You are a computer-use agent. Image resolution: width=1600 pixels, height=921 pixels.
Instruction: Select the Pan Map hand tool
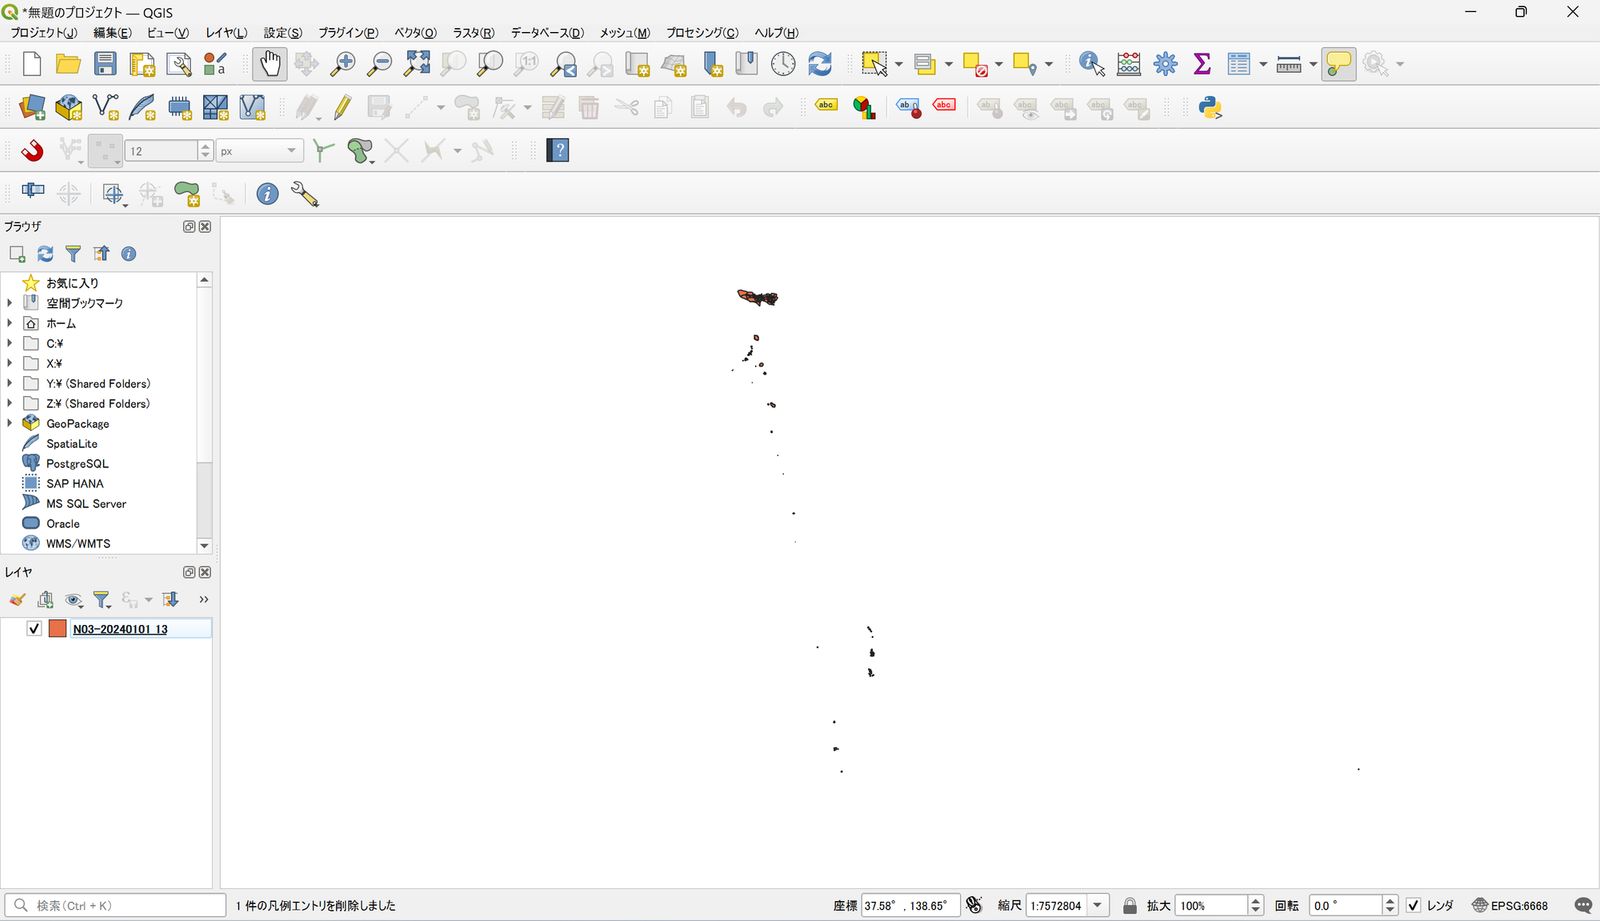pyautogui.click(x=269, y=64)
